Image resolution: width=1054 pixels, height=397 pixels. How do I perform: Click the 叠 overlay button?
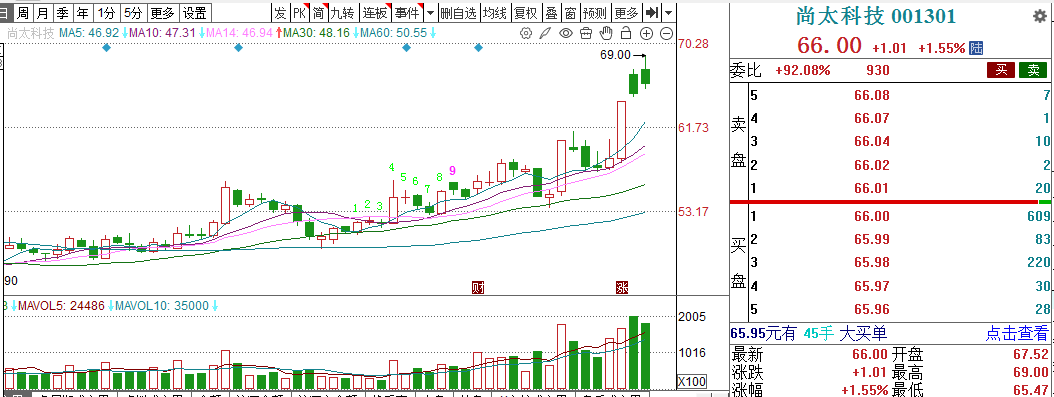point(551,12)
